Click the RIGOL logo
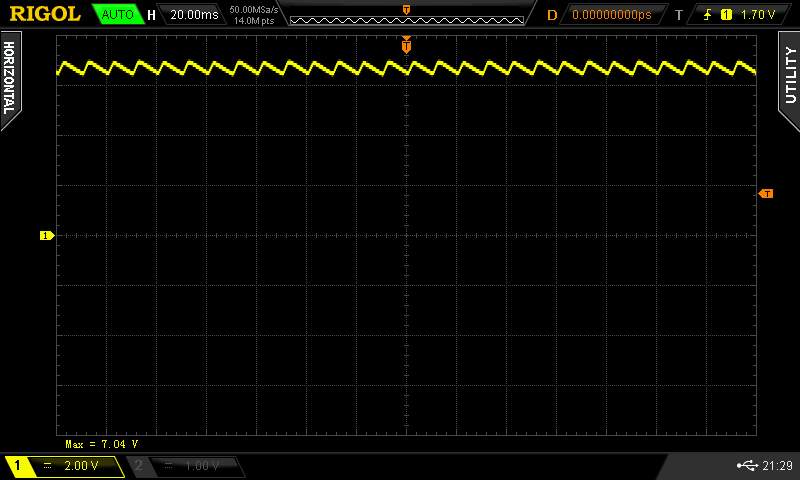800x480 pixels. pos(45,14)
